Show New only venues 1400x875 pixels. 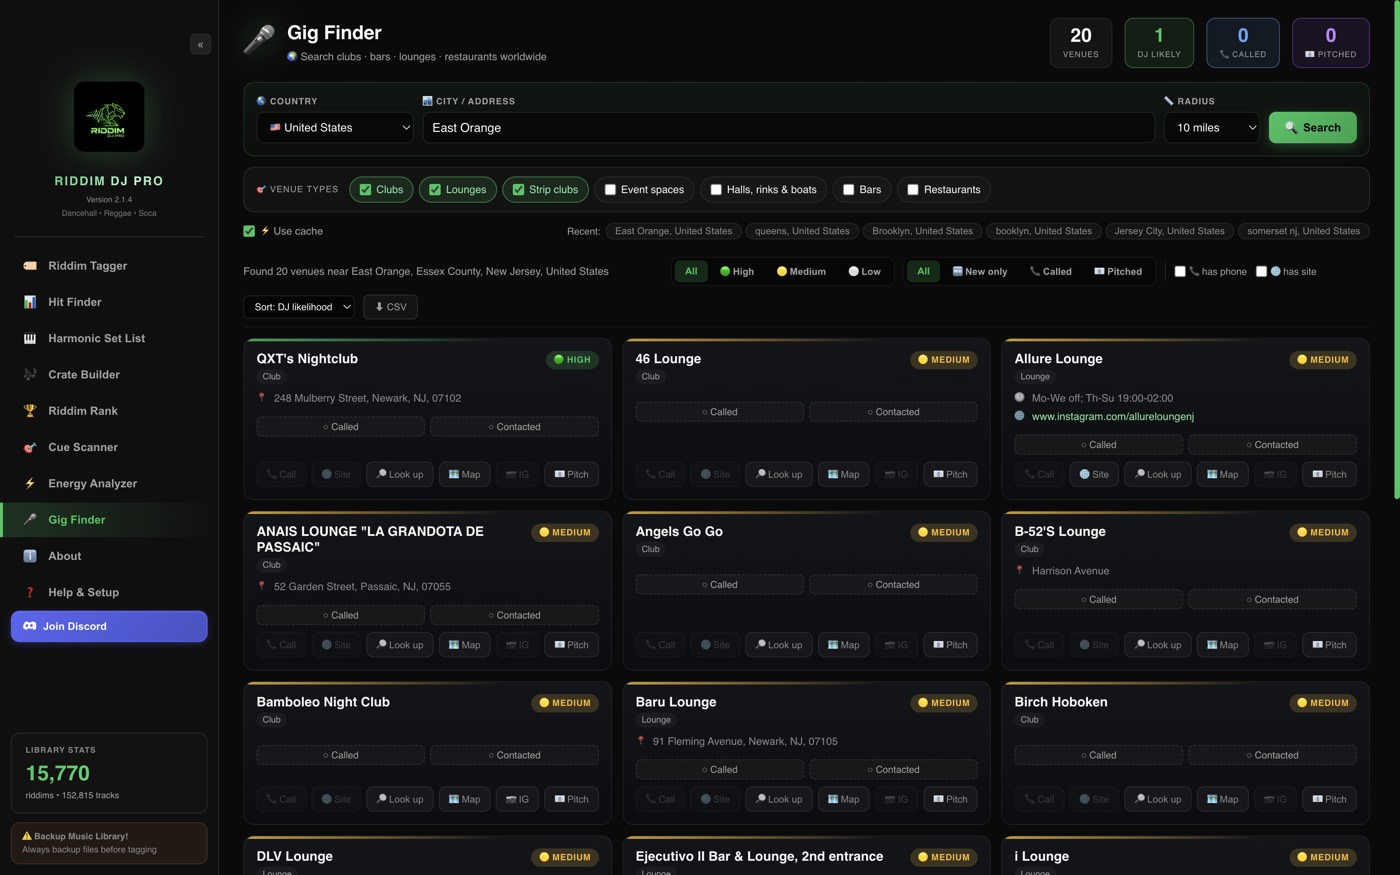tap(980, 271)
